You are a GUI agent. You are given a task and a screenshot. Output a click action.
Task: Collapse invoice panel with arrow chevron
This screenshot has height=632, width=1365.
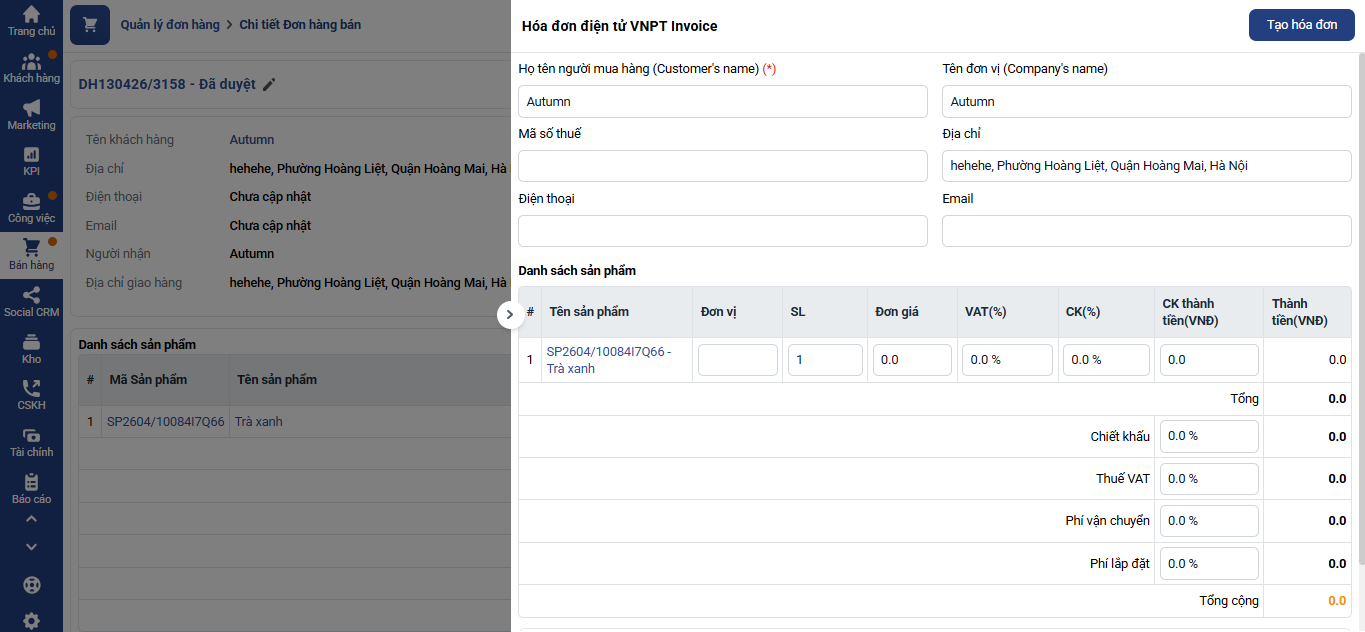point(510,315)
